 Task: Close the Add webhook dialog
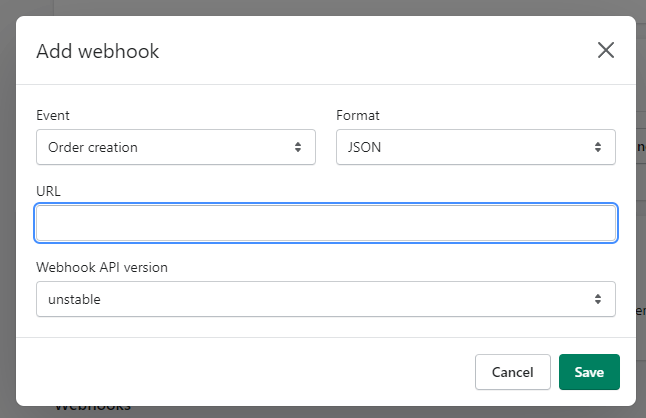[605, 51]
